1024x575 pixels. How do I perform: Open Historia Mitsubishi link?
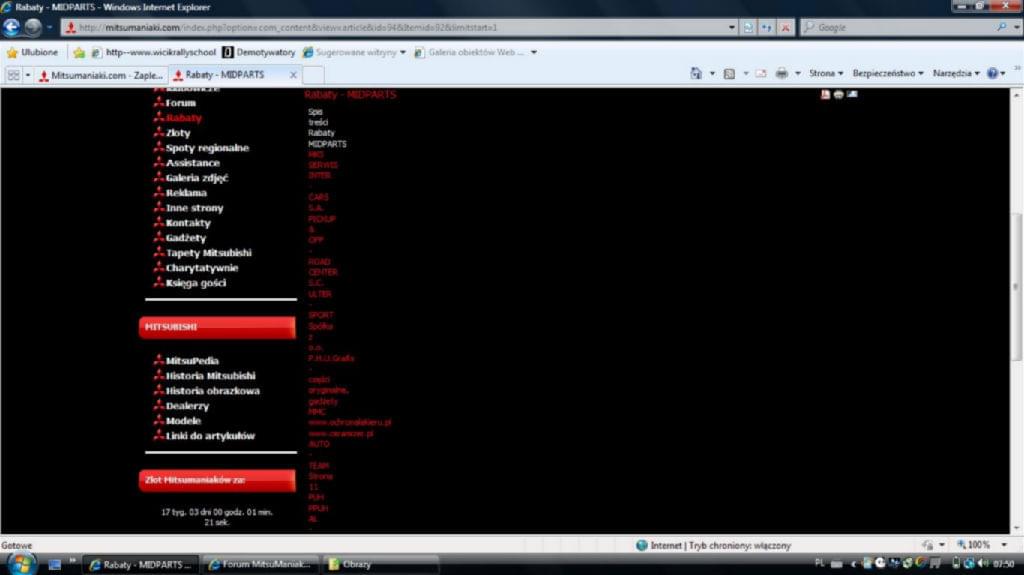[210, 376]
